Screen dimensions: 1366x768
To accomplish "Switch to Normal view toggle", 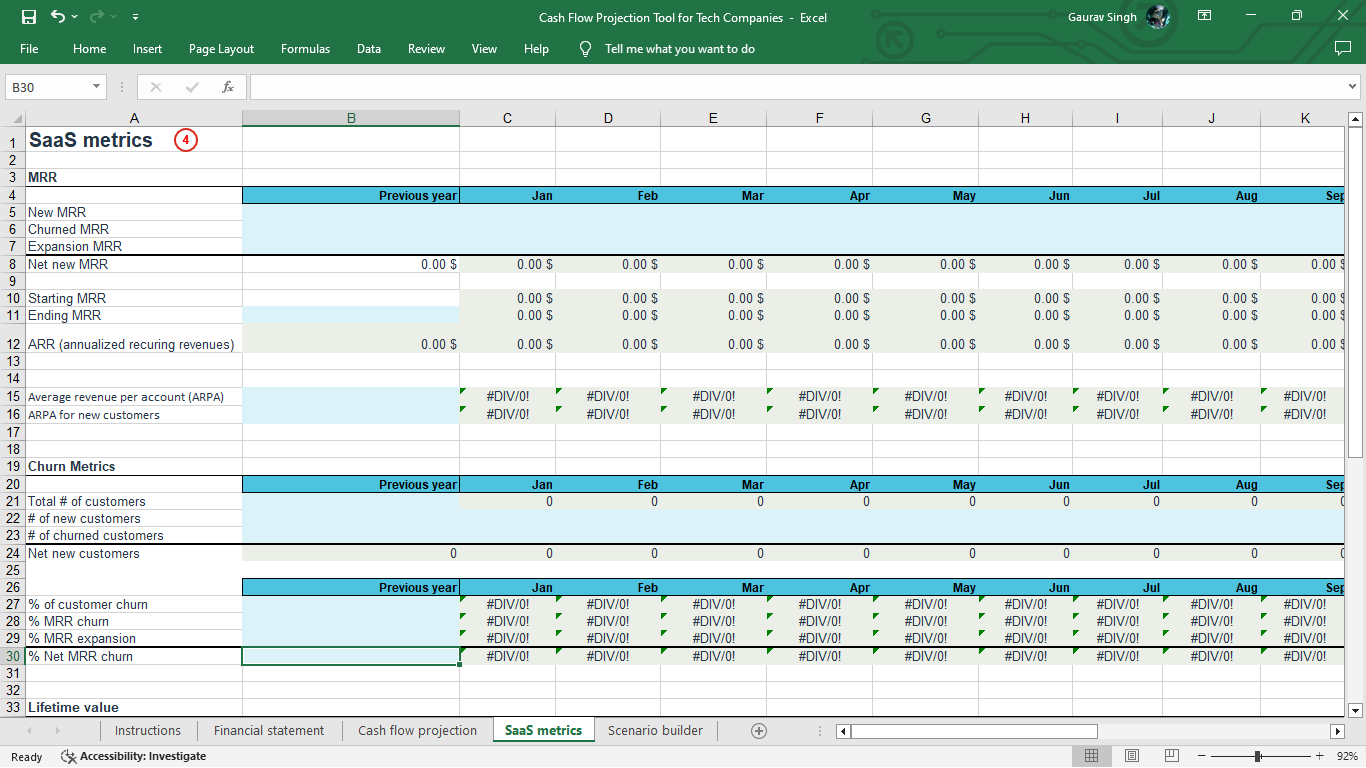I will [1092, 755].
